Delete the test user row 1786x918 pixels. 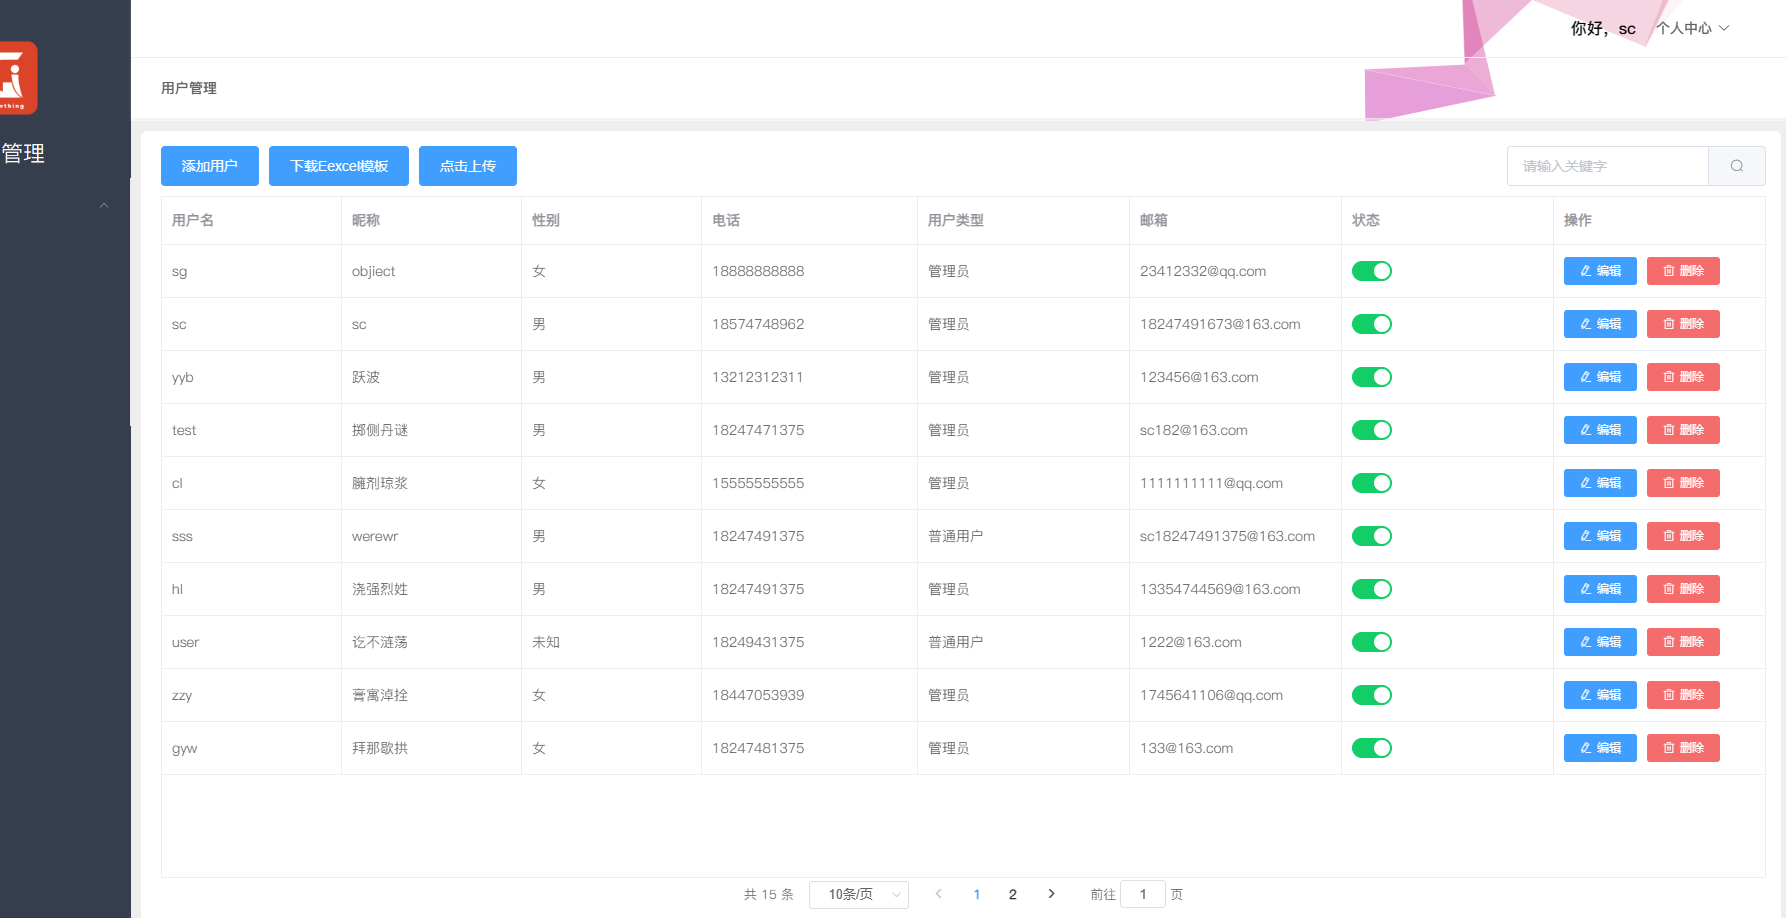pos(1683,430)
